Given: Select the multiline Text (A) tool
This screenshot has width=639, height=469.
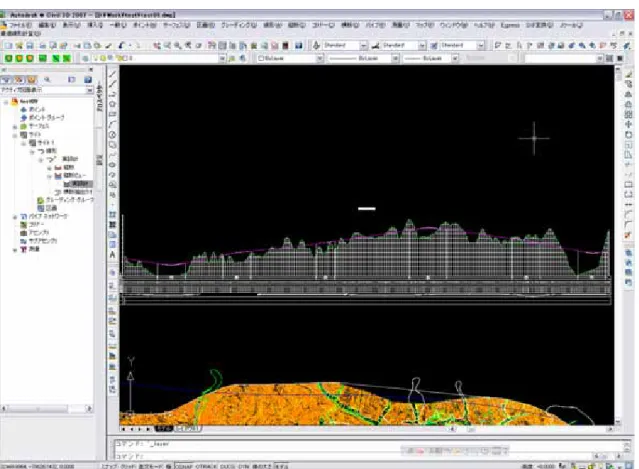Looking at the screenshot, I should click(x=112, y=255).
